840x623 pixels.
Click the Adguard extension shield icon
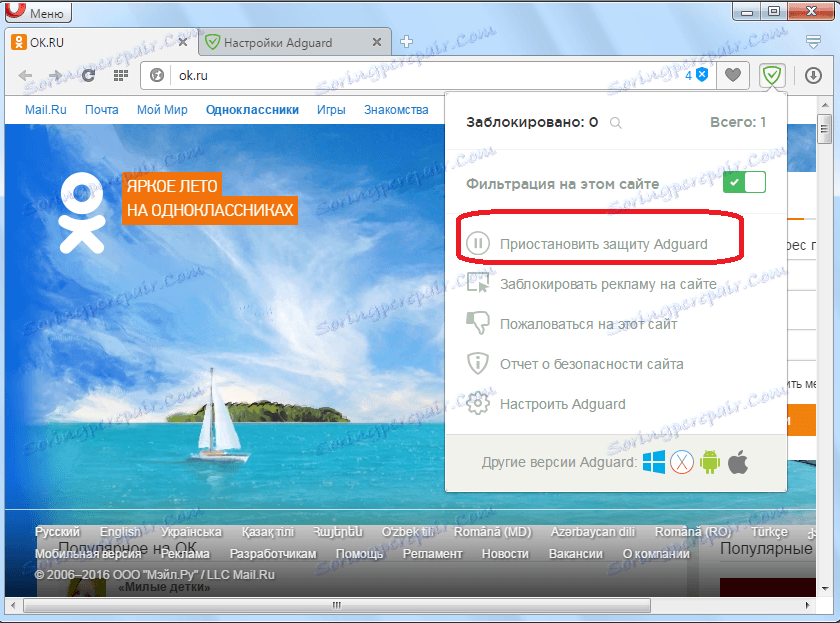pyautogui.click(x=772, y=76)
